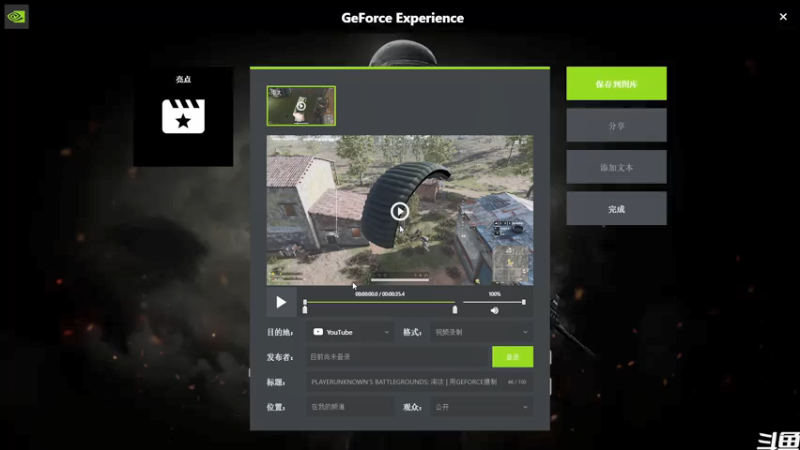Click the green 保存到图库 button
Screen dimensions: 800x450
click(x=616, y=83)
